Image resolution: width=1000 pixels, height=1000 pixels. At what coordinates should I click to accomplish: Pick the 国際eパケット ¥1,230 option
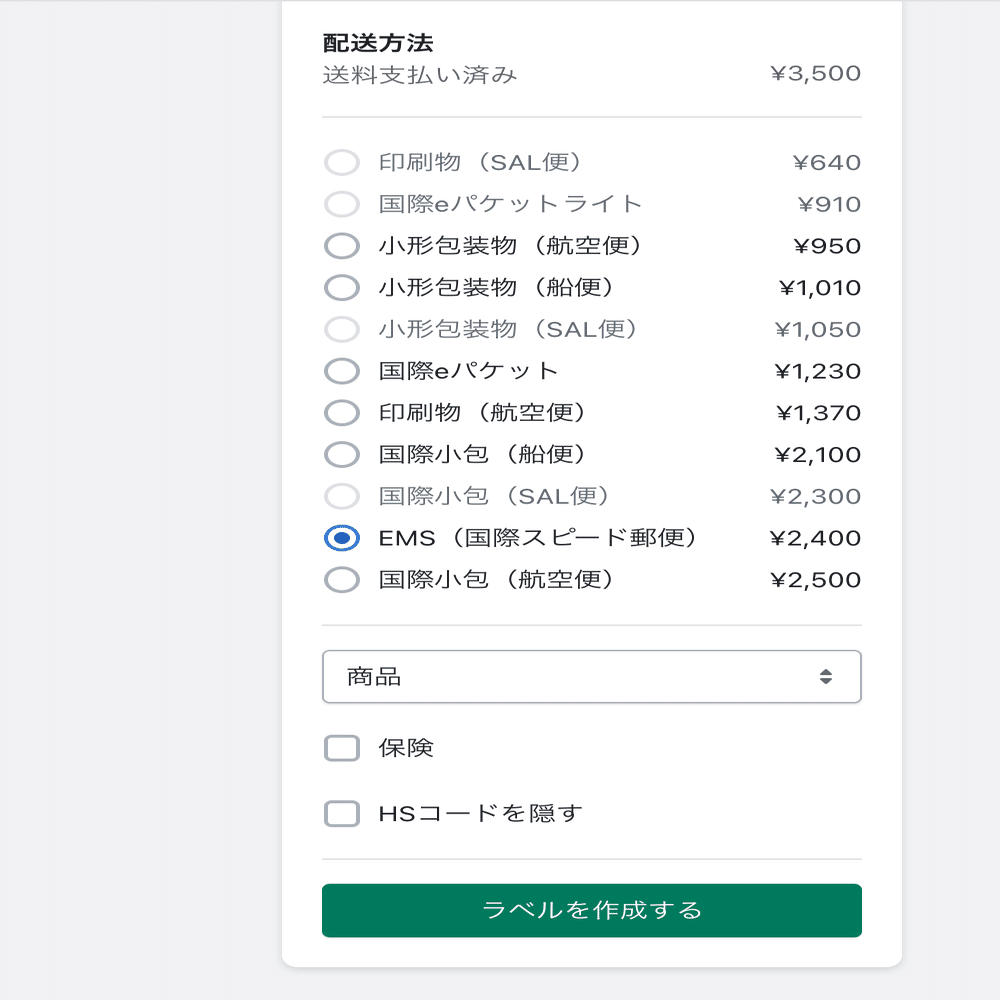pos(342,371)
